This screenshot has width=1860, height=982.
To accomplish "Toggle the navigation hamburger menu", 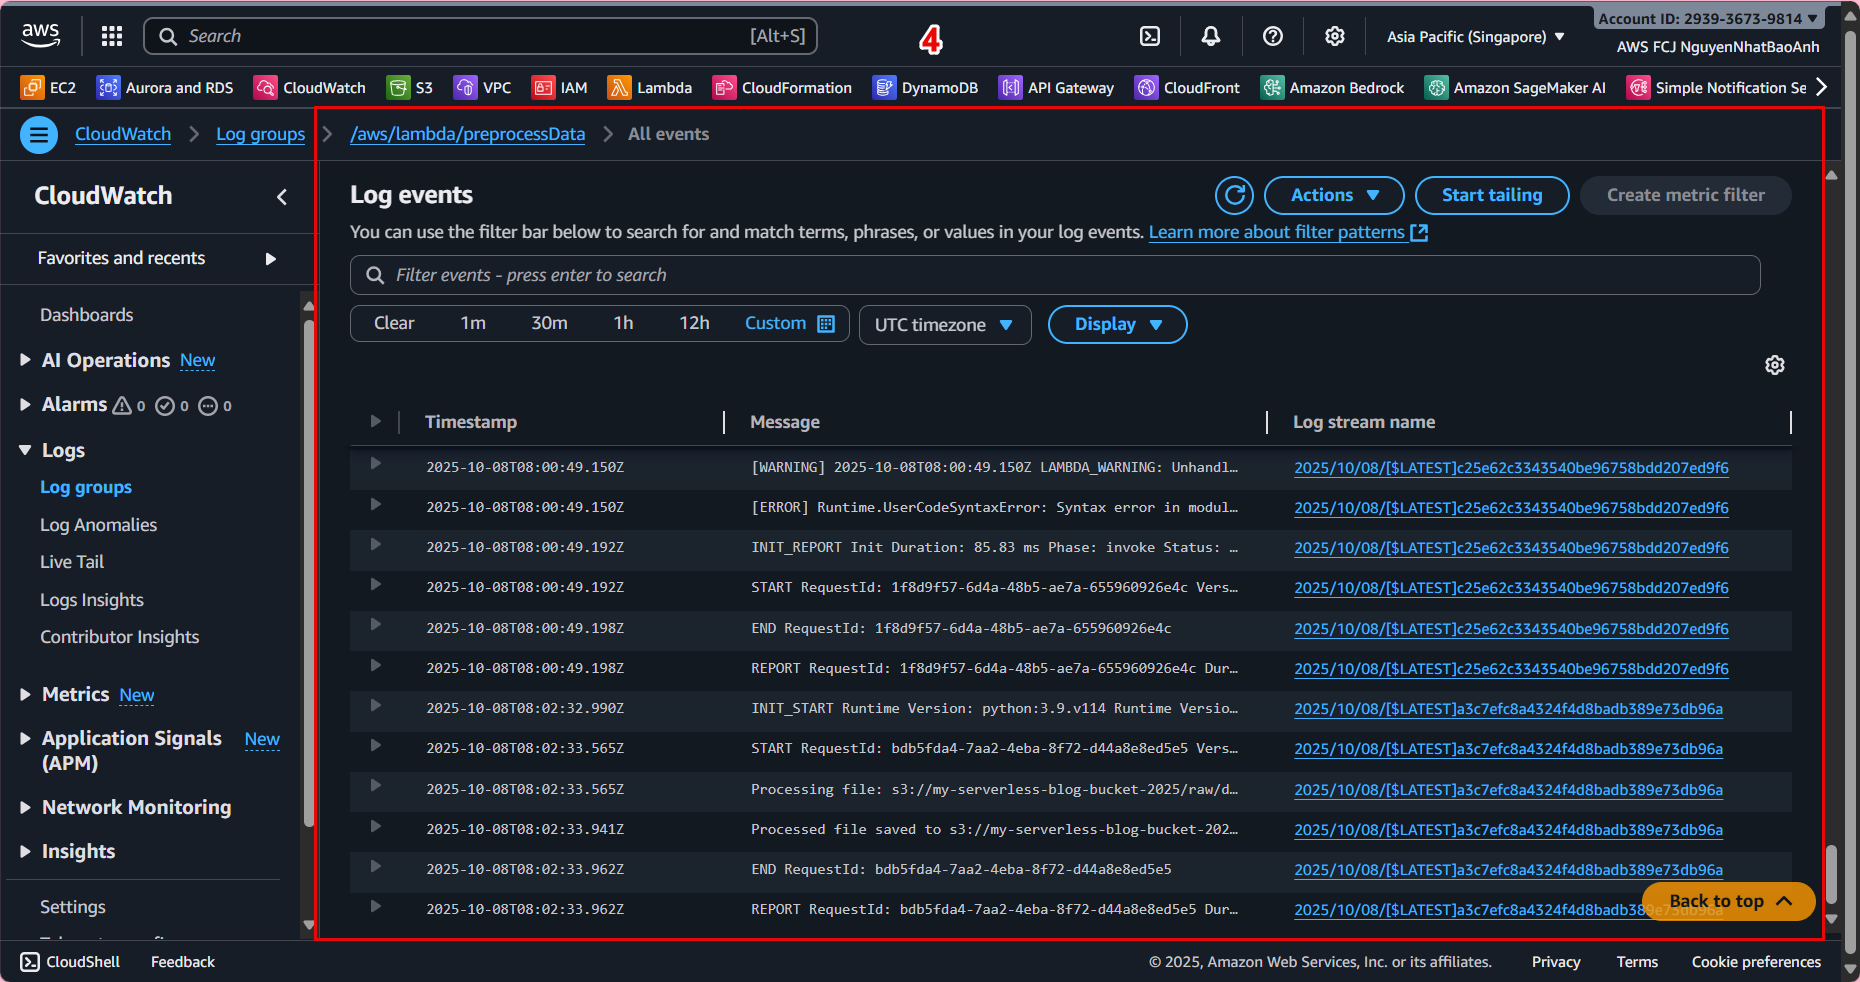I will [39, 134].
